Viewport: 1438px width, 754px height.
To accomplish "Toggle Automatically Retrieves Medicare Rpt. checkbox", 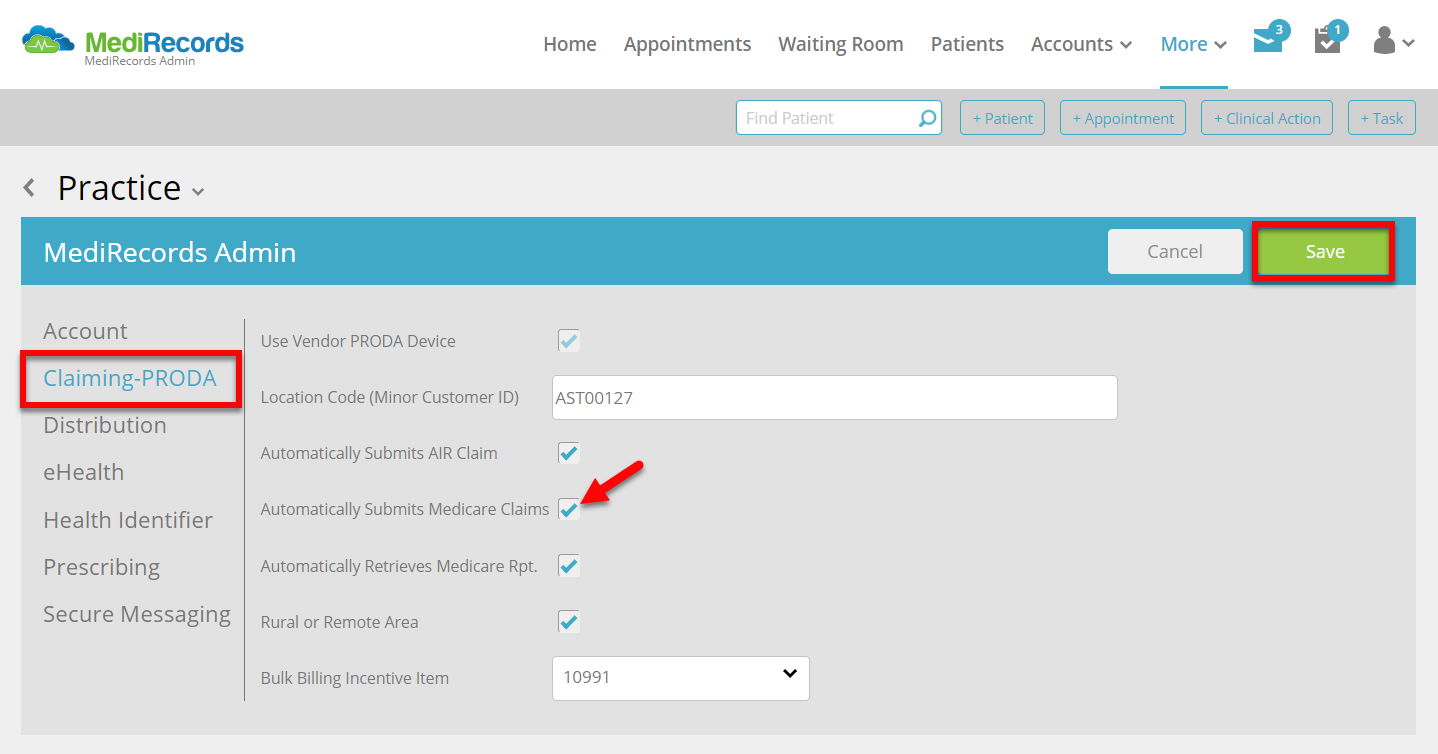I will pyautogui.click(x=569, y=566).
